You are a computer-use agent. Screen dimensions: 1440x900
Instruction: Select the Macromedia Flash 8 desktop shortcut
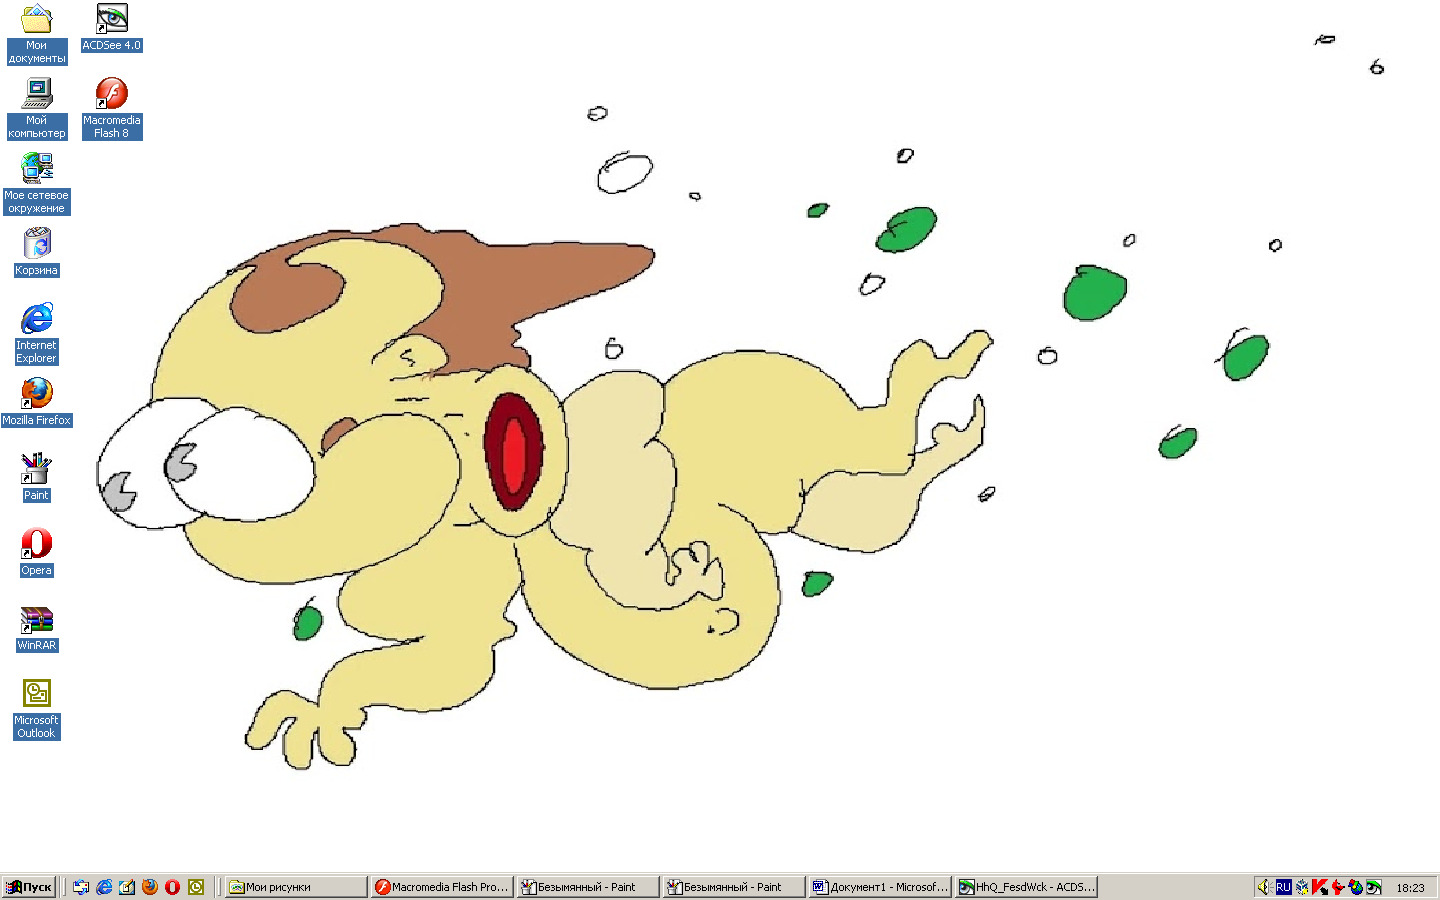(x=112, y=109)
